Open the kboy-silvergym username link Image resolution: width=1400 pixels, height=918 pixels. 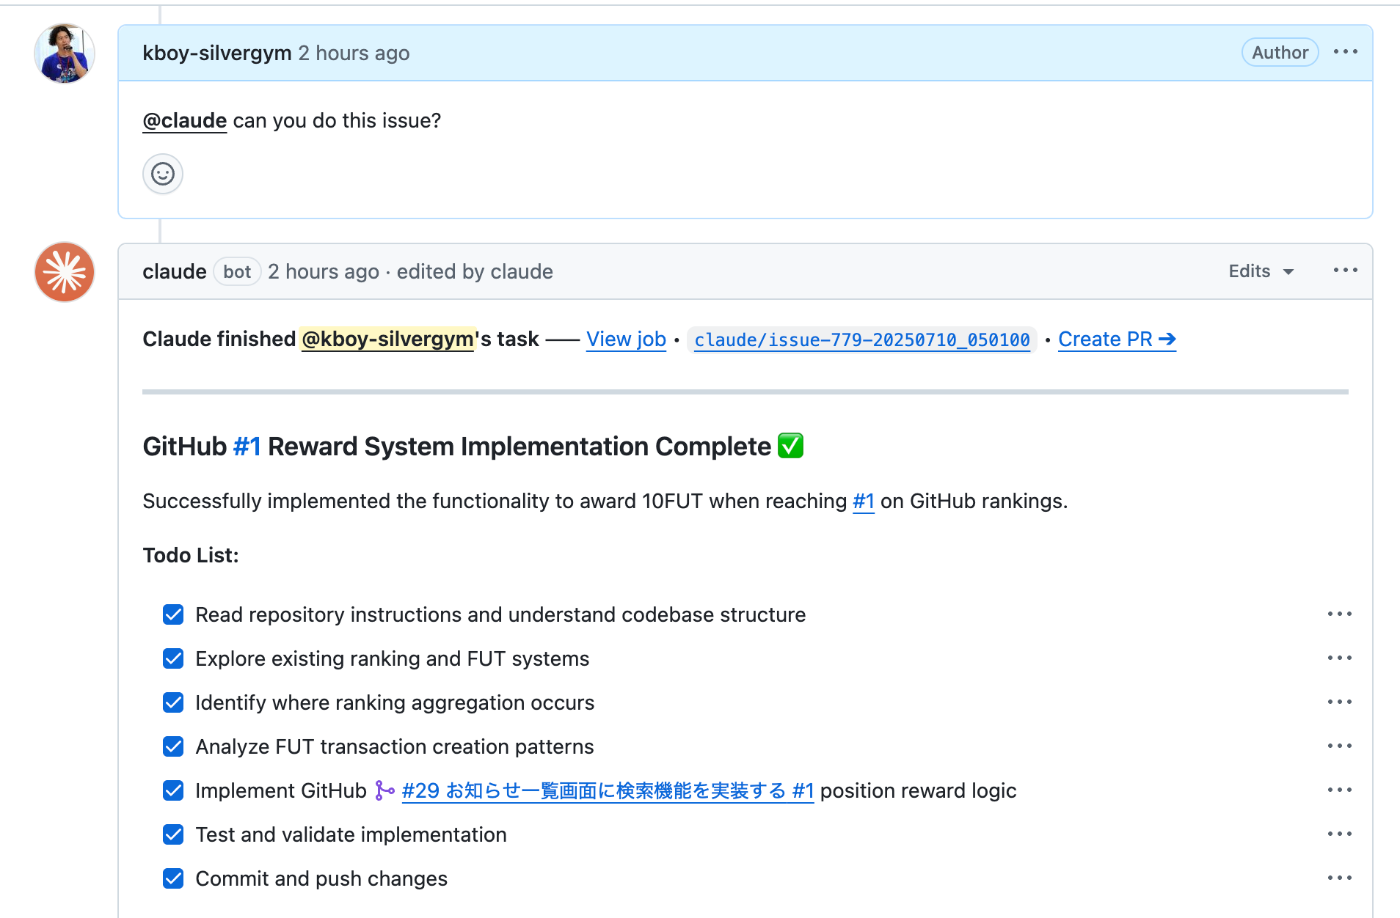[217, 53]
